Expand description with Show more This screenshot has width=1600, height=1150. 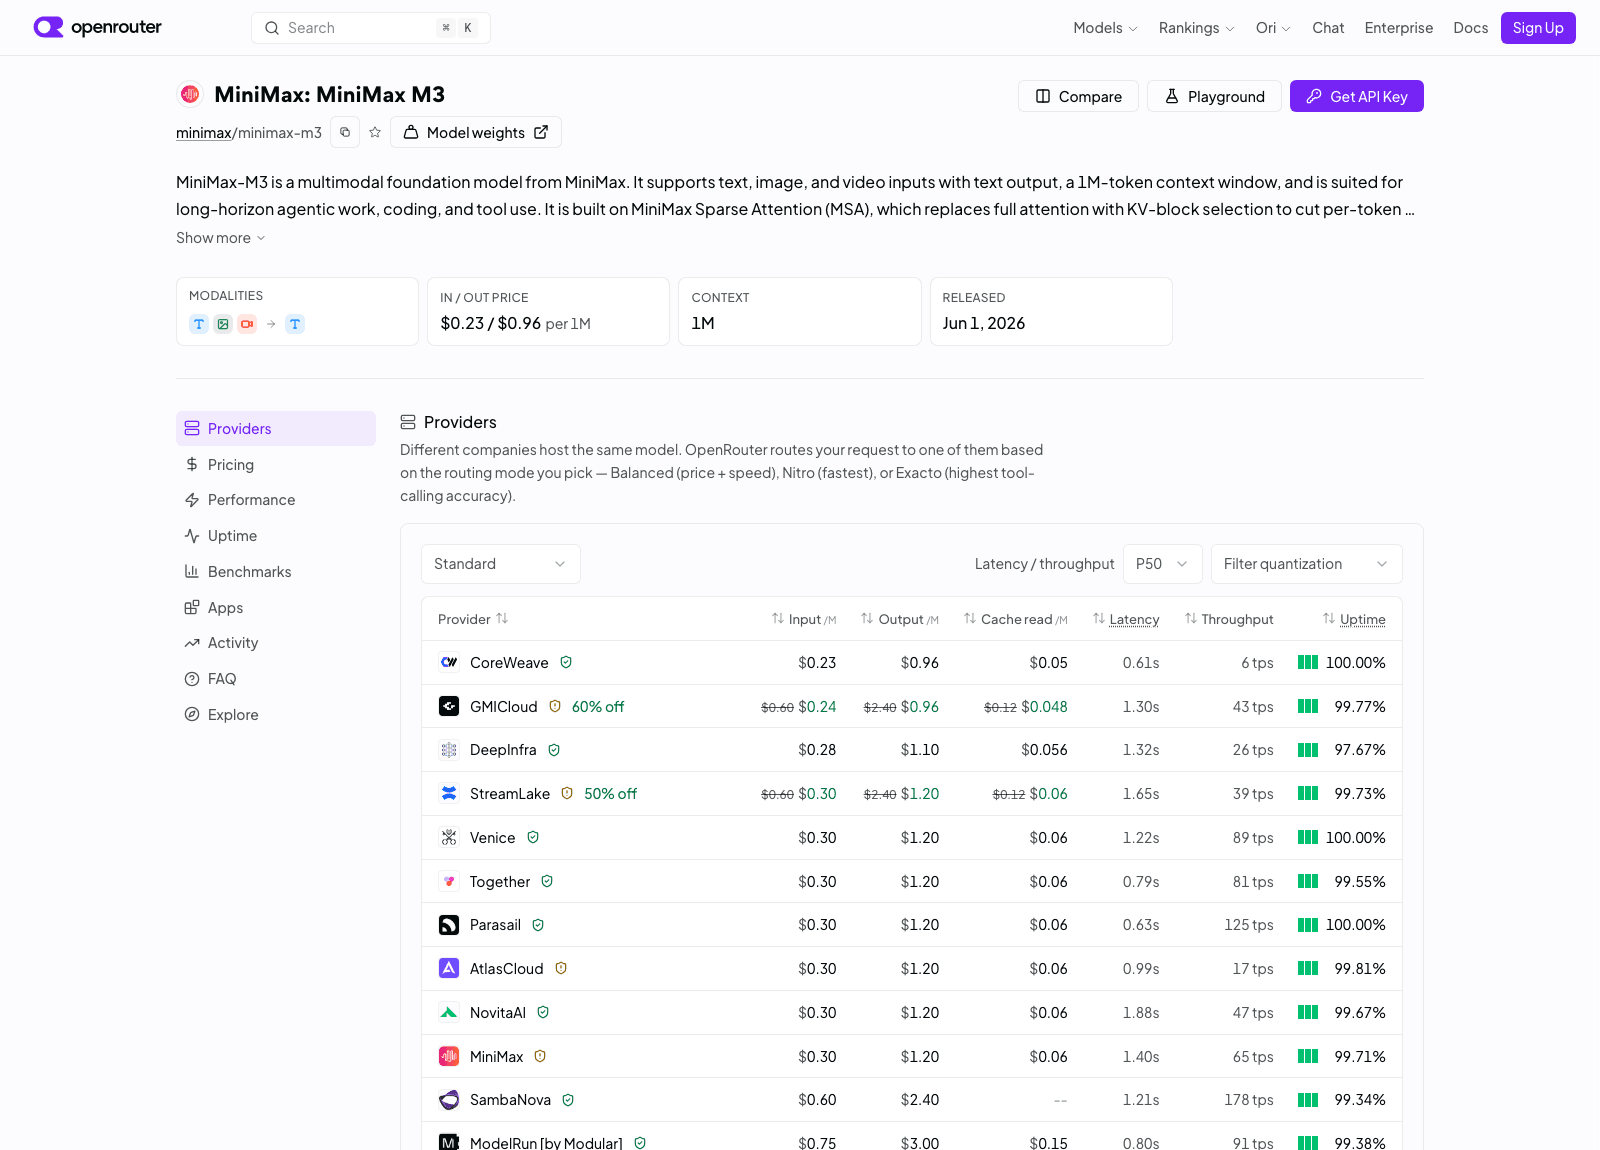pos(220,238)
